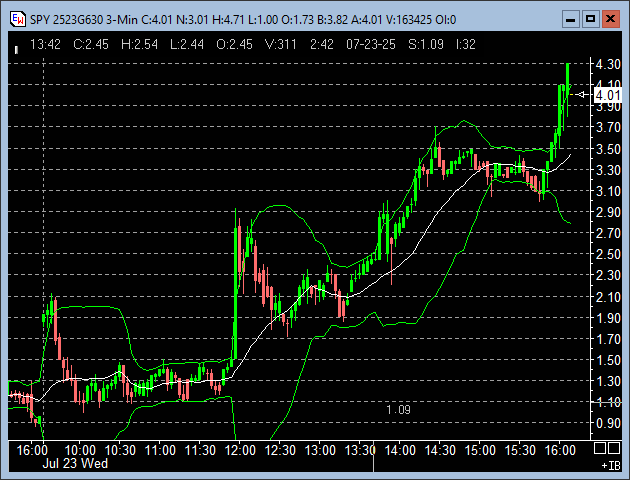Image resolution: width=630 pixels, height=480 pixels.
Task: Click the H:2.54 high value readout
Action: (139, 44)
